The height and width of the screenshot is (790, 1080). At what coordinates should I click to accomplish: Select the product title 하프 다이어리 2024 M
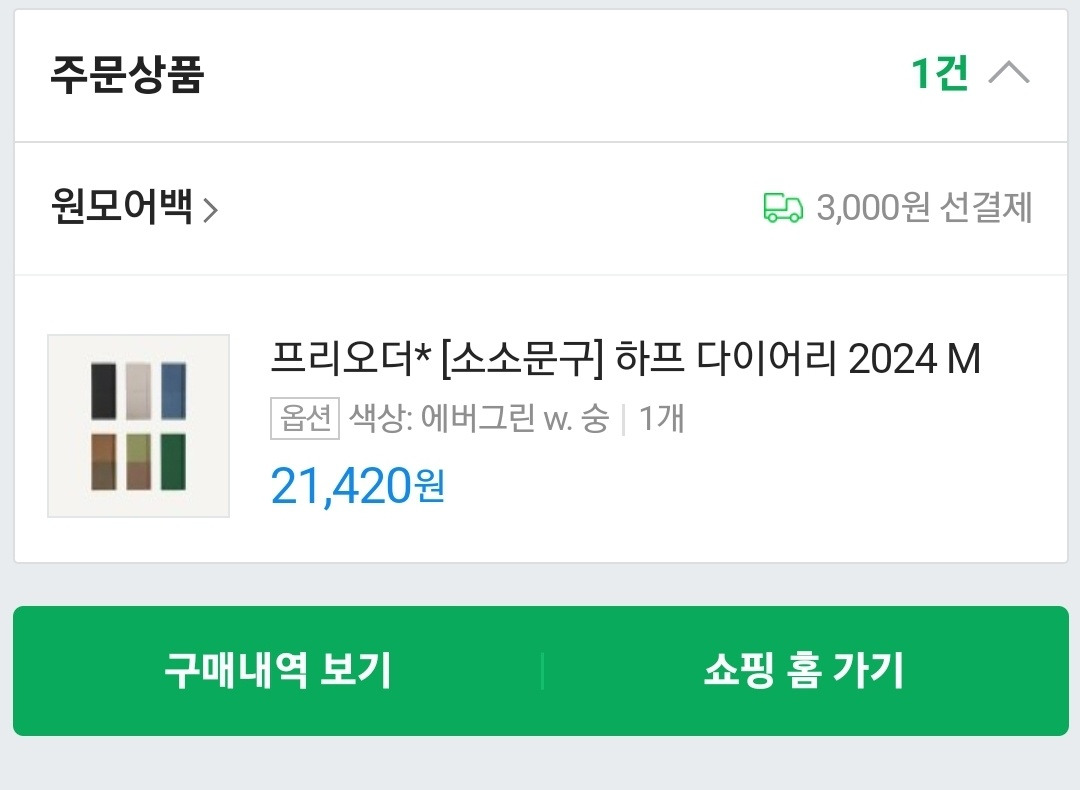(x=625, y=360)
